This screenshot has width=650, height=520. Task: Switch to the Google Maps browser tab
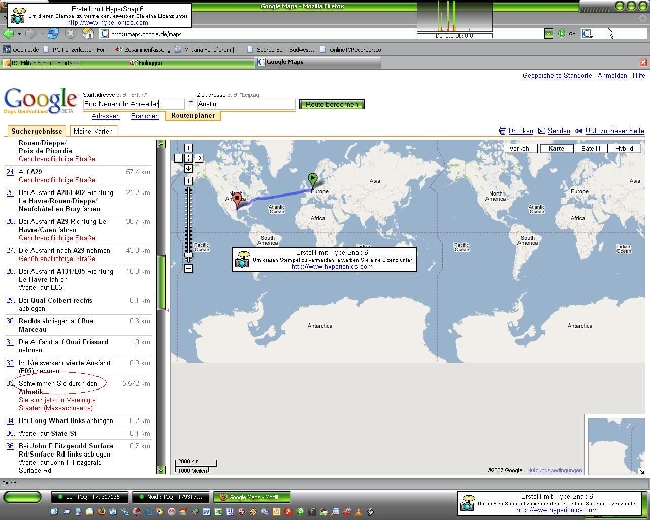(318, 62)
